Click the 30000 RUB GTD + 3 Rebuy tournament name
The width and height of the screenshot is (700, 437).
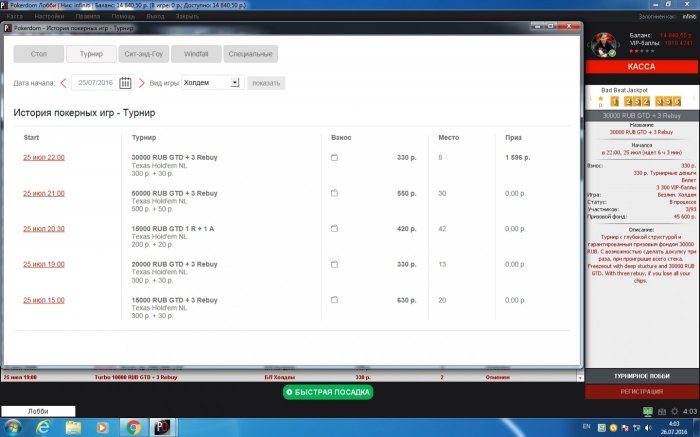[174, 158]
